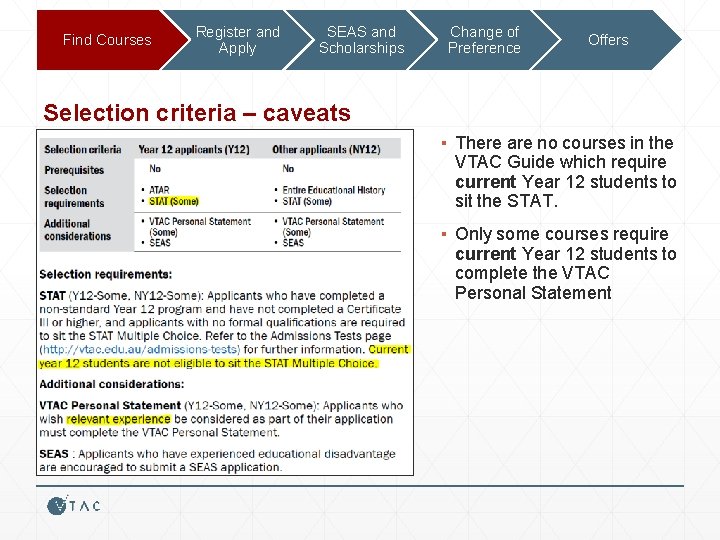
Task: Click the 'Selection requirements' table row label
Action: (74, 197)
